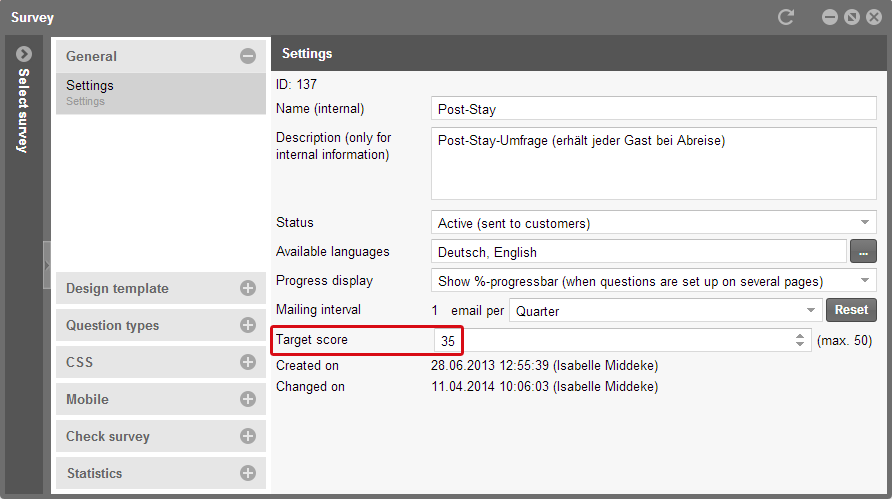Collapse the General section minus icon

[247, 56]
